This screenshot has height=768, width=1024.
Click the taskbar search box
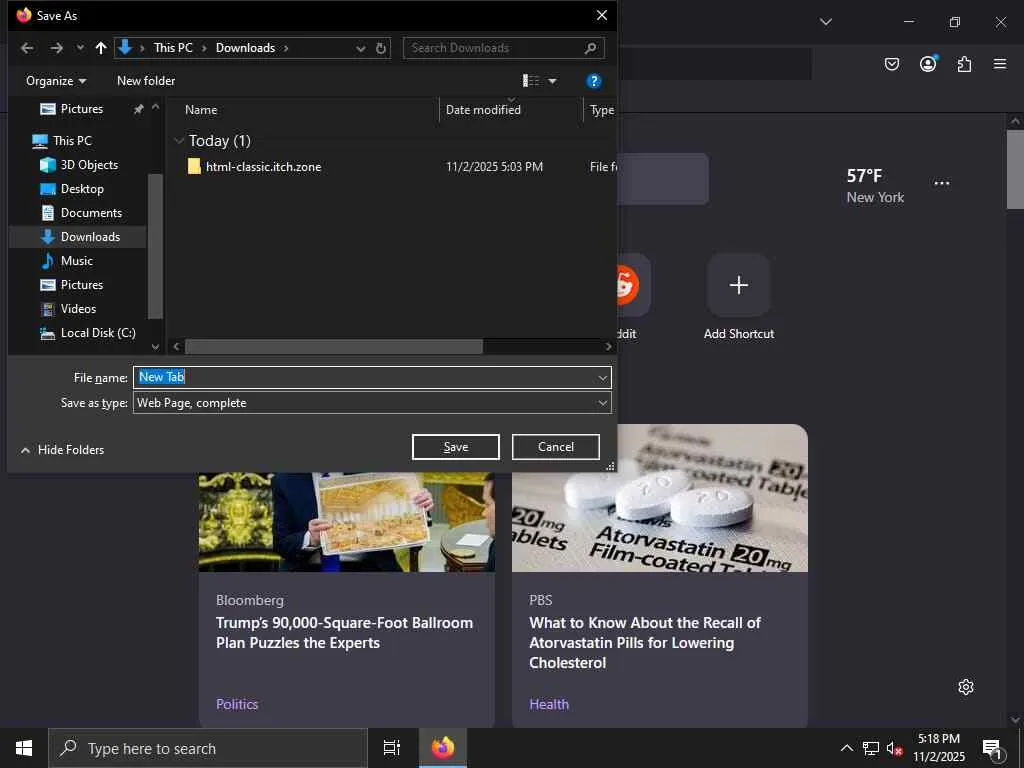click(x=208, y=748)
